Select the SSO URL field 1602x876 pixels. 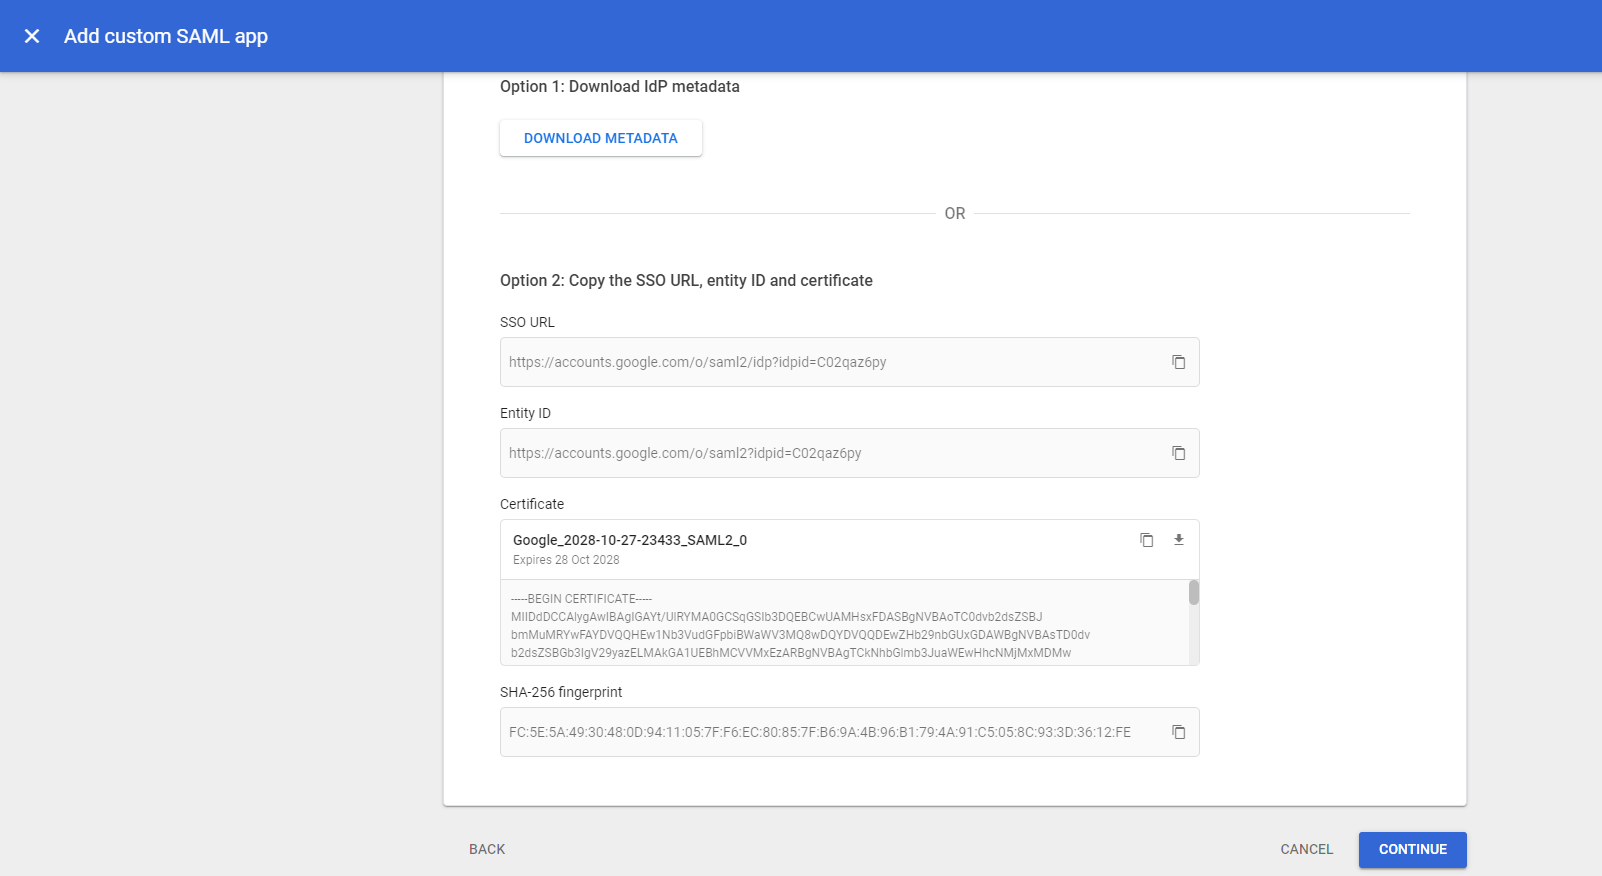pos(849,362)
